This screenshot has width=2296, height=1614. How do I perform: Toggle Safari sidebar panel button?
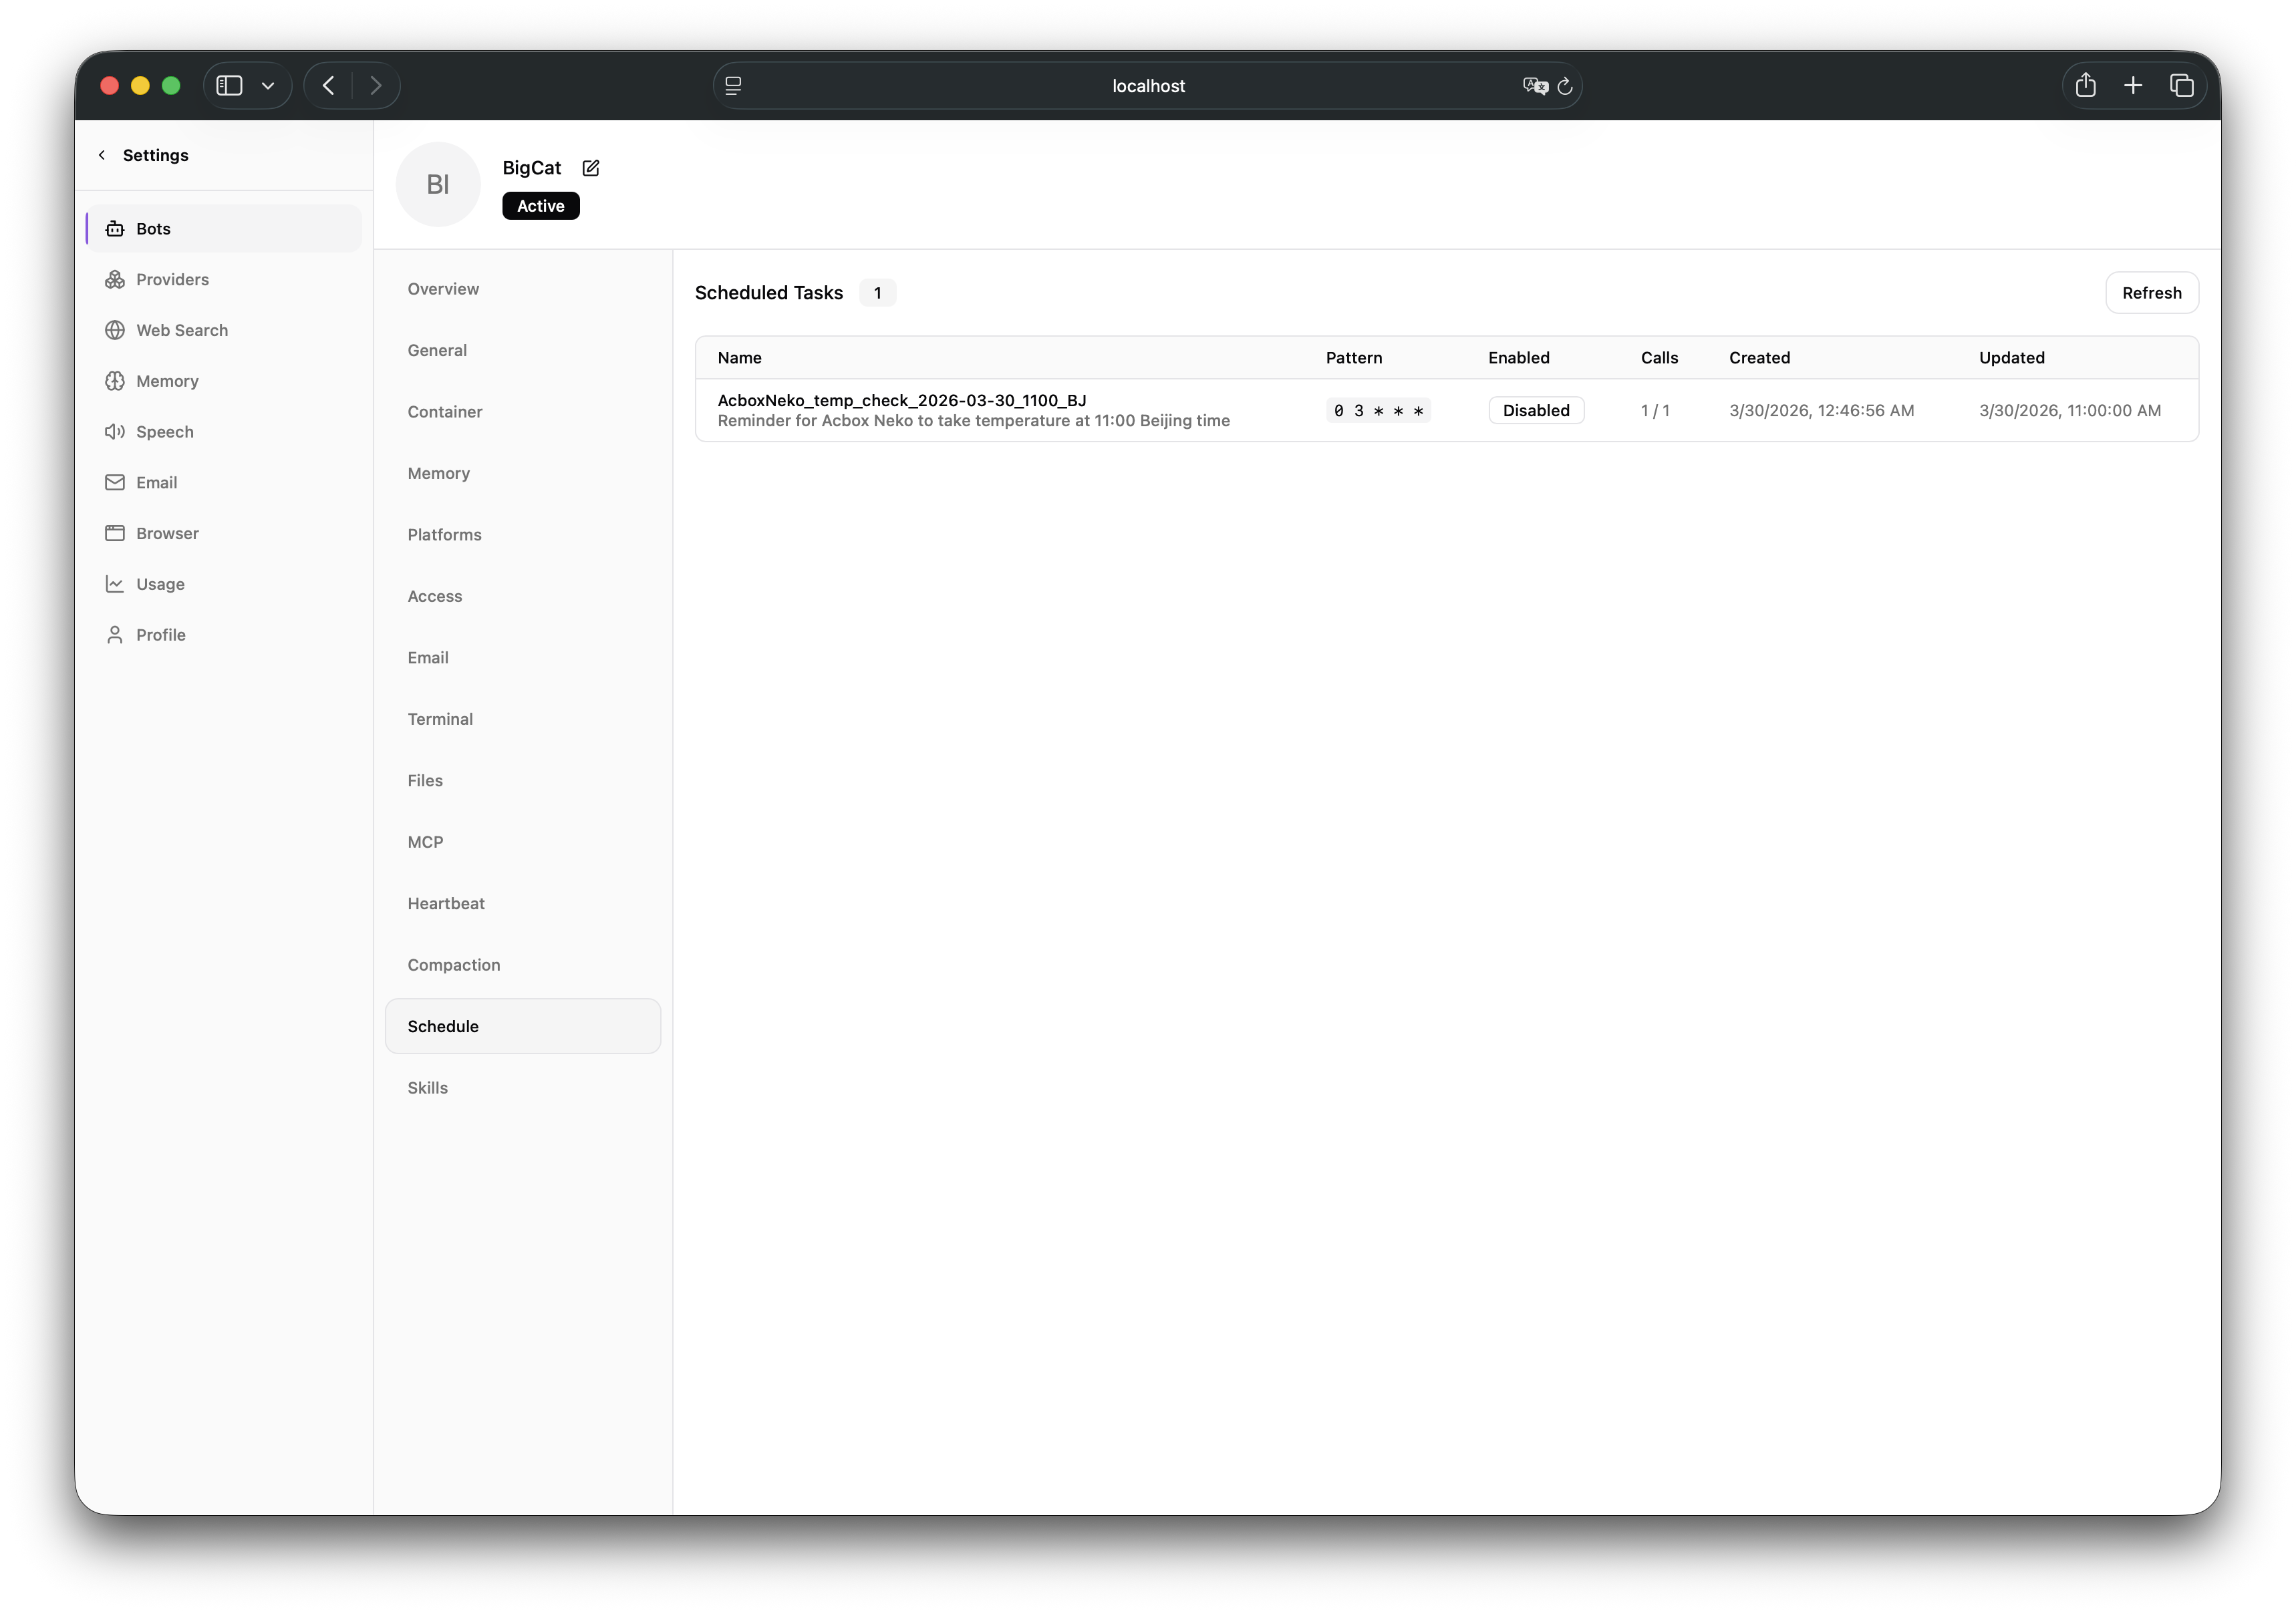click(x=230, y=86)
